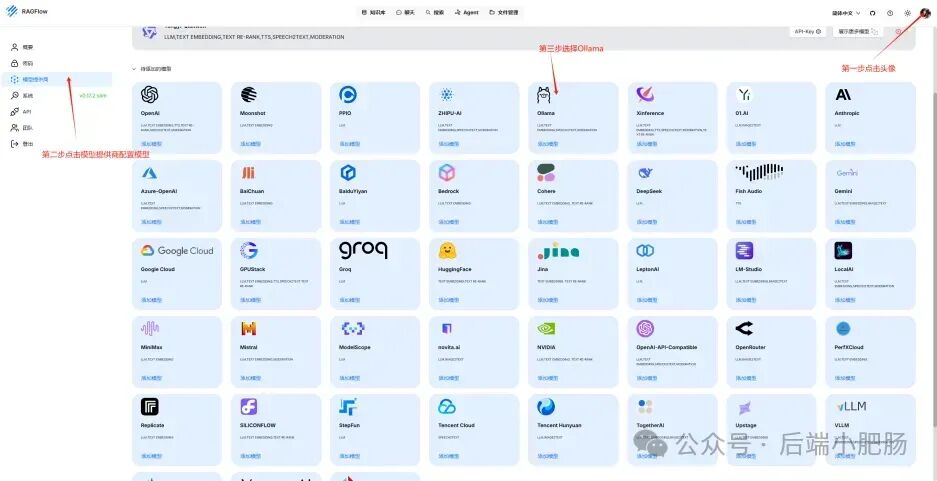This screenshot has width=937, height=481.
Task: Click the DeepSeek whale logo
Action: pyautogui.click(x=645, y=173)
